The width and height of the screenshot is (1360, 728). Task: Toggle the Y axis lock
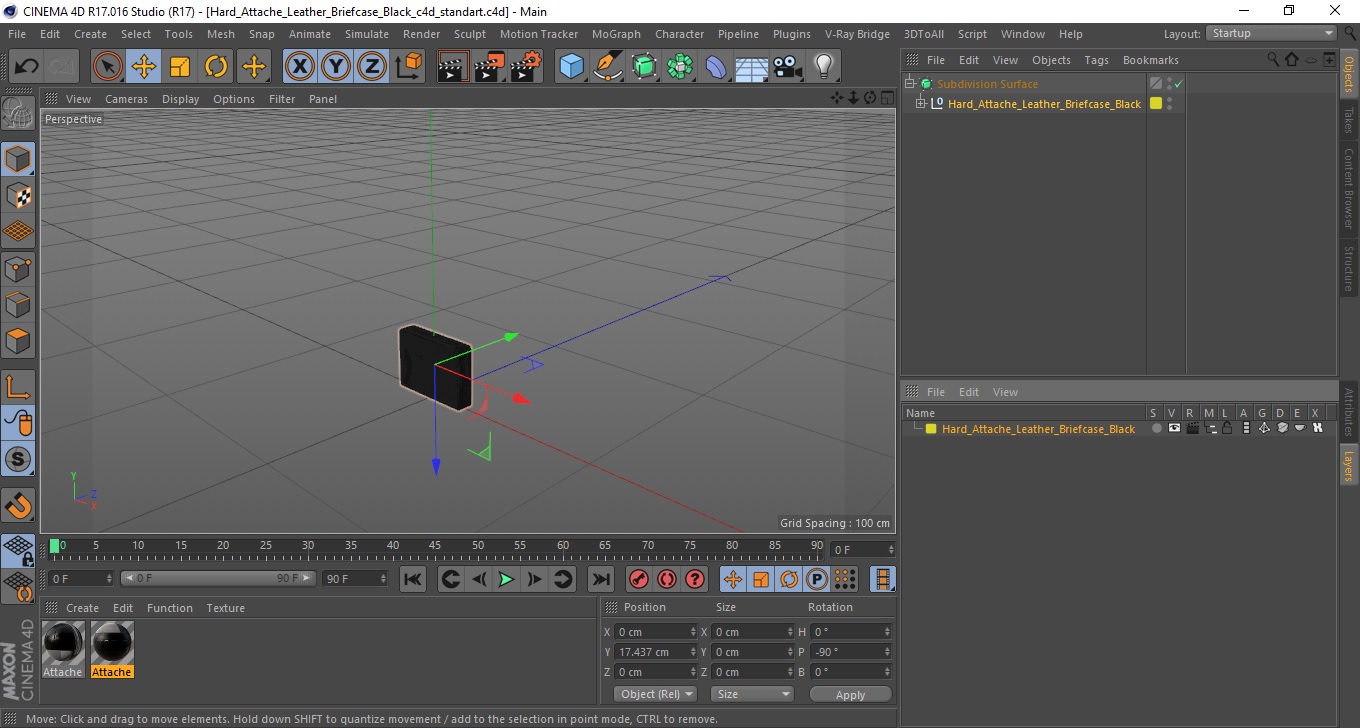336,67
